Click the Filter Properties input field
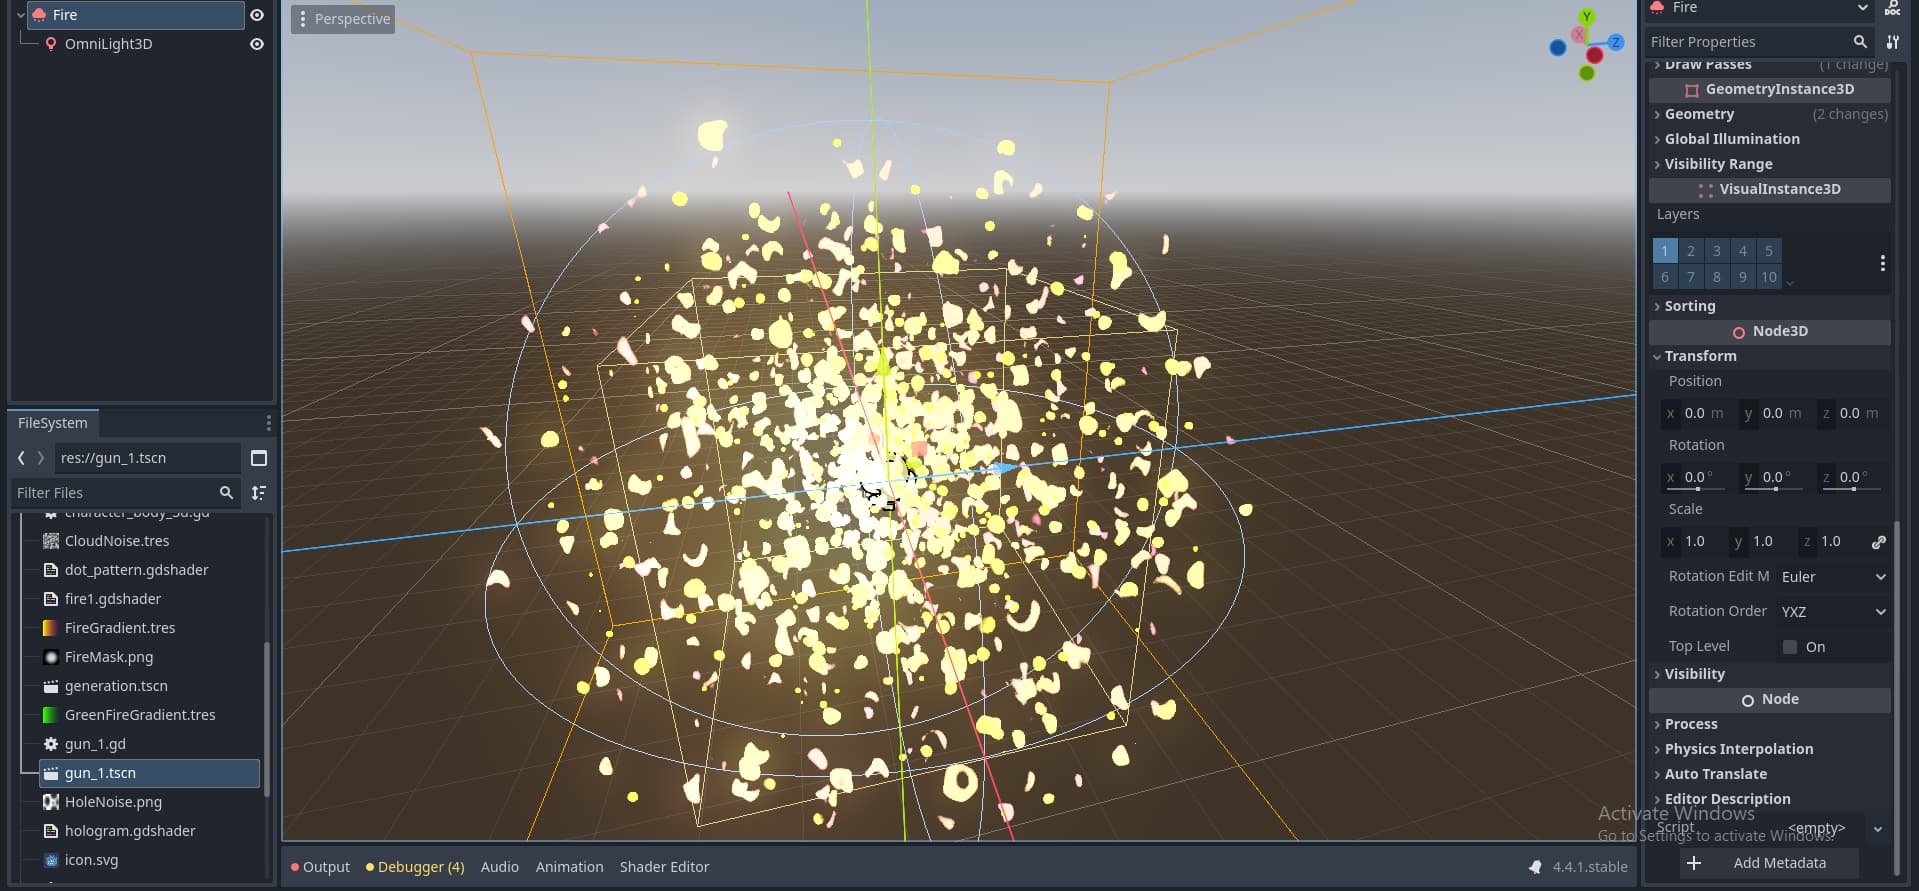 coord(1758,42)
